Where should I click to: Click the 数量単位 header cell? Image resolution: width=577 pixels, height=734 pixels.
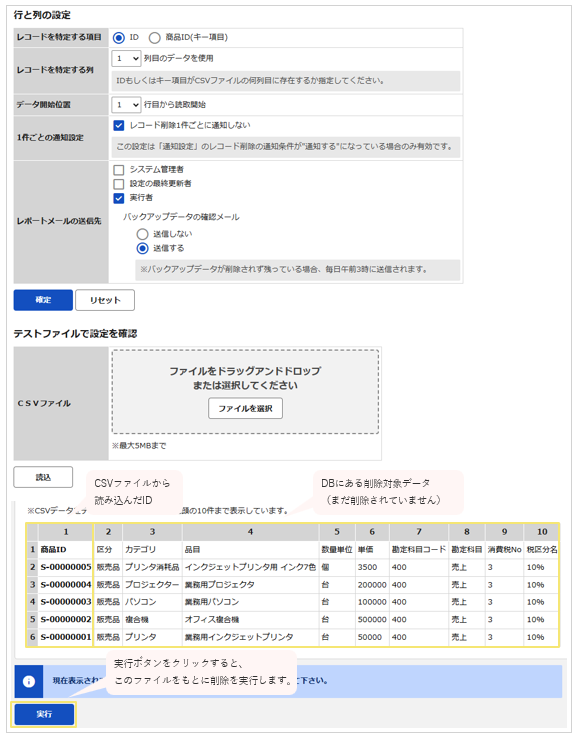(337, 550)
